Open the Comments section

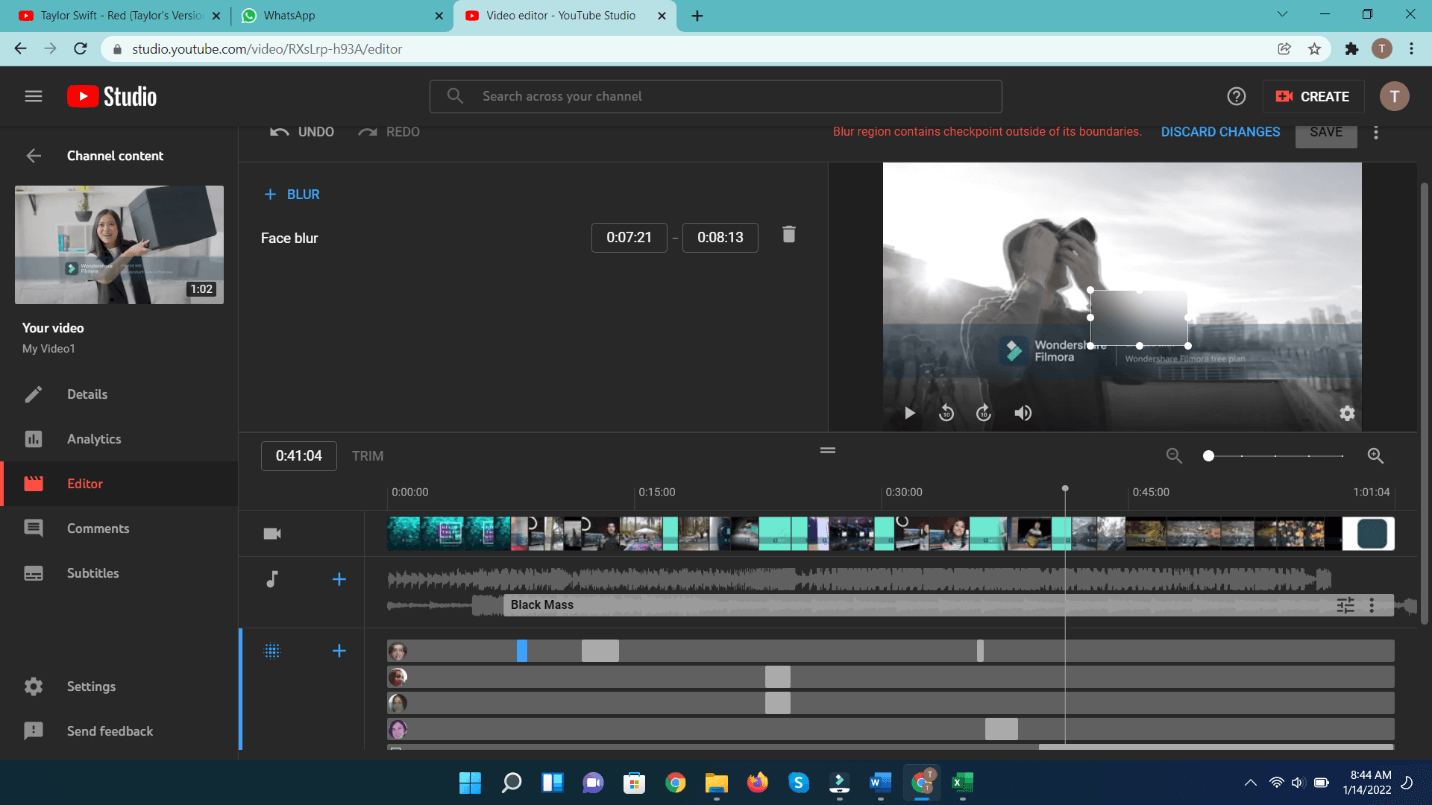point(119,528)
